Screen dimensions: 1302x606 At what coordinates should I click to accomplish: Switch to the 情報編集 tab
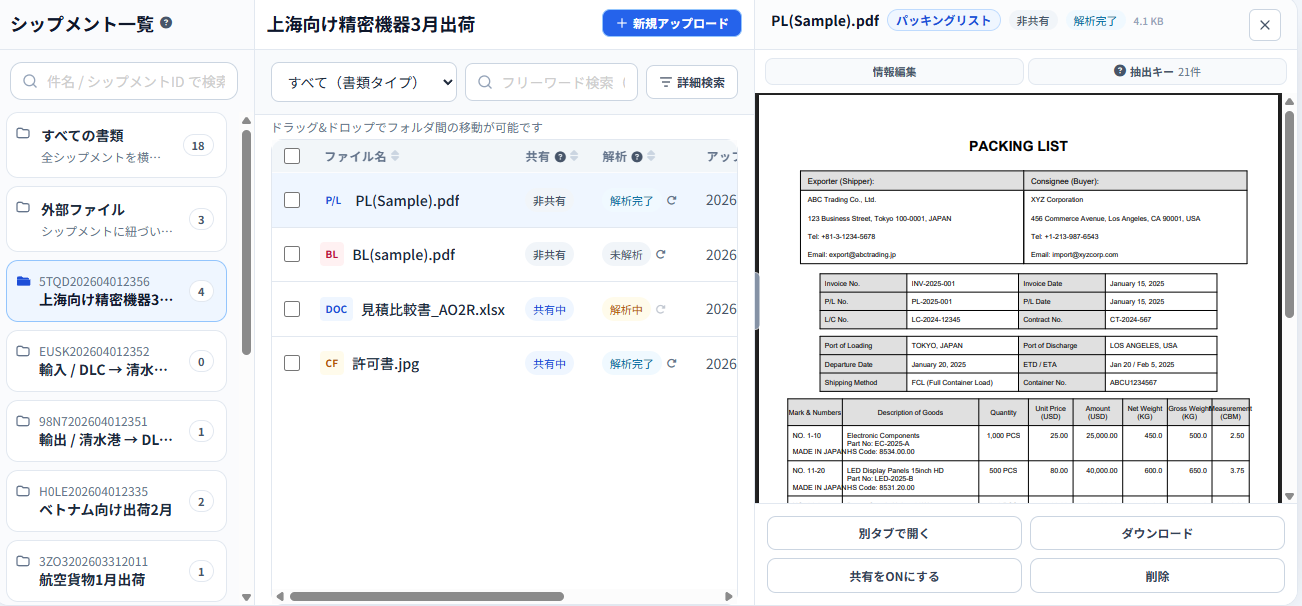click(x=893, y=71)
